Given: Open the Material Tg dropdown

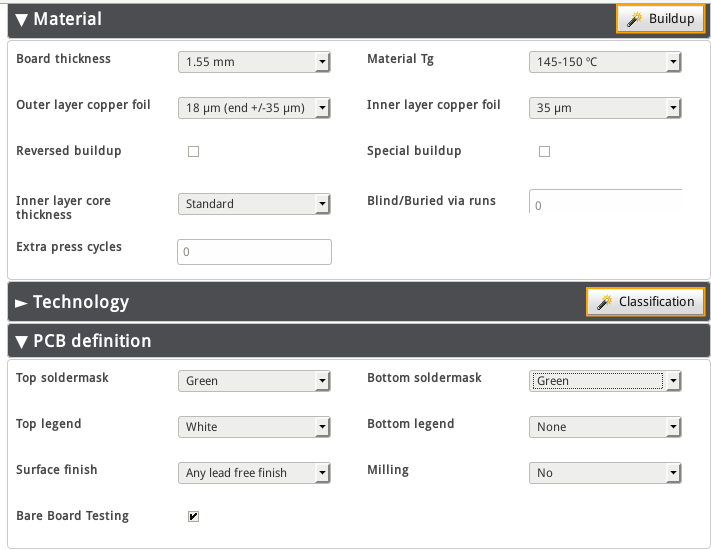Looking at the screenshot, I should pyautogui.click(x=605, y=62).
